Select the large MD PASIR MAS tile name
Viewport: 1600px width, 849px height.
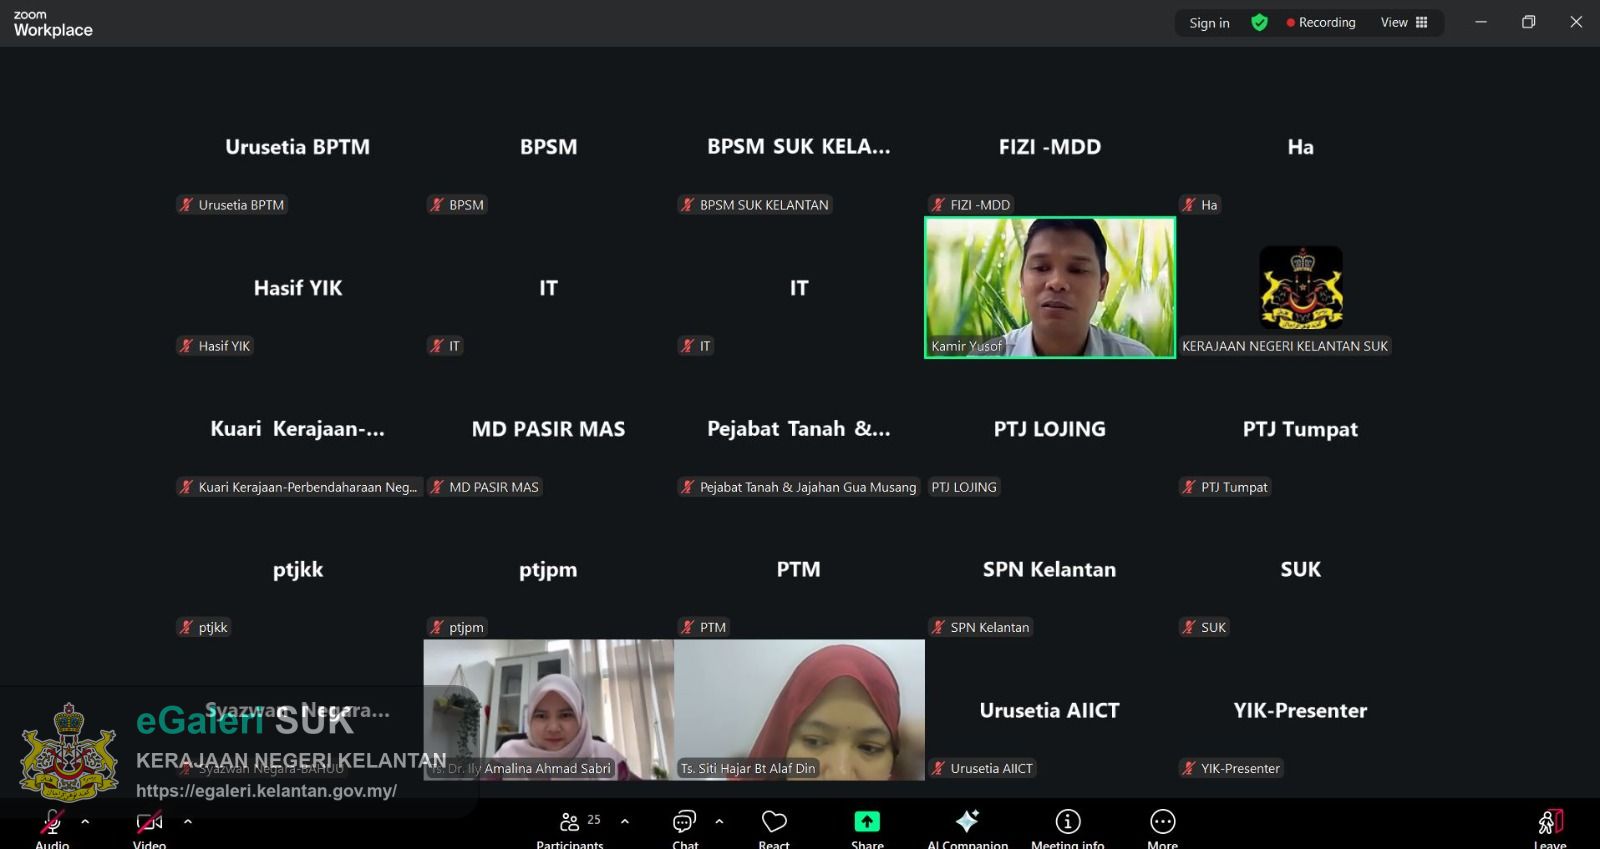548,429
